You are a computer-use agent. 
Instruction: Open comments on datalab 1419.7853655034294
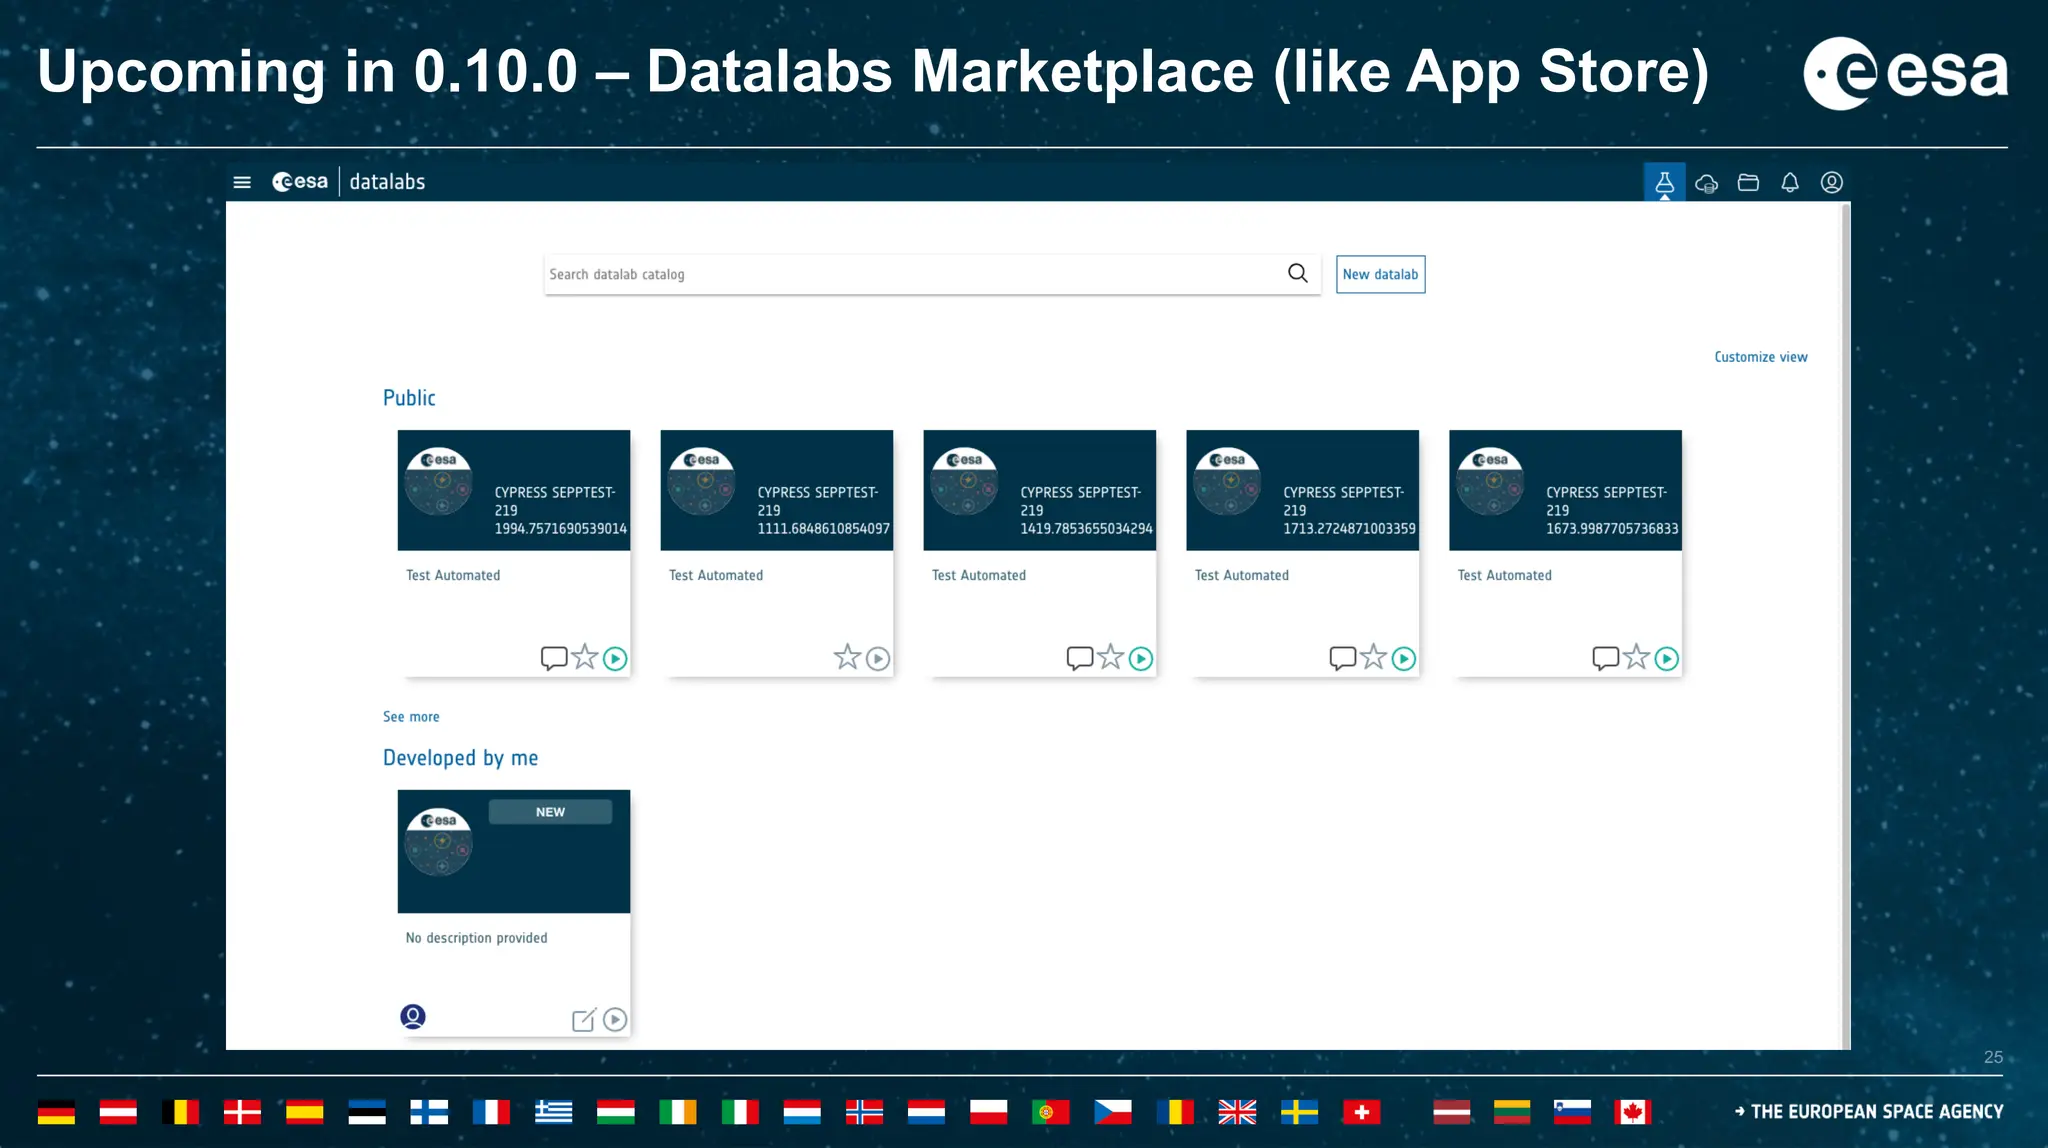click(x=1080, y=658)
